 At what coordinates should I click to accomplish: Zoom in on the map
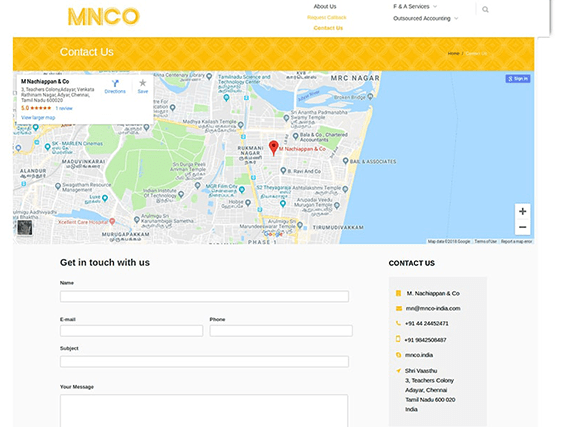[522, 212]
